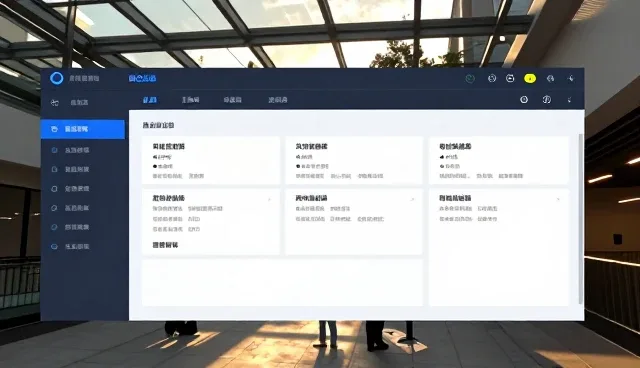The image size is (640, 368).
Task: Click the vertical scrollbar of content panel
Action: (x=581, y=218)
